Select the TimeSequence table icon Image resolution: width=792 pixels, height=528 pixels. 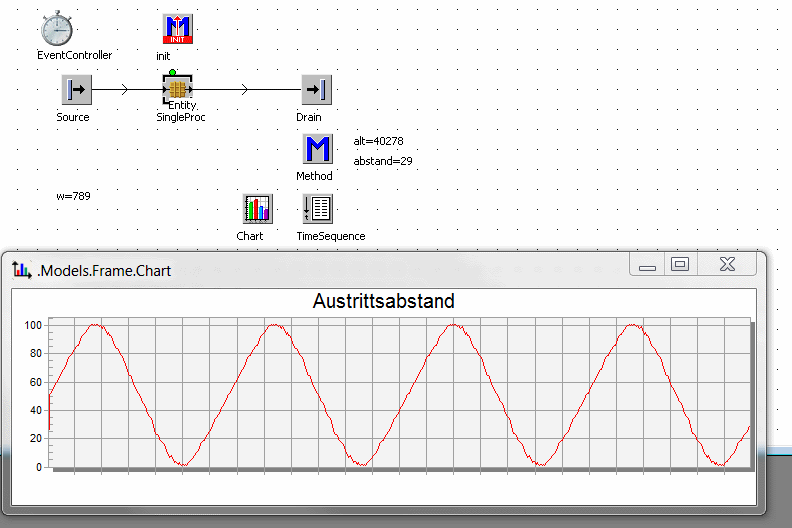(317, 209)
